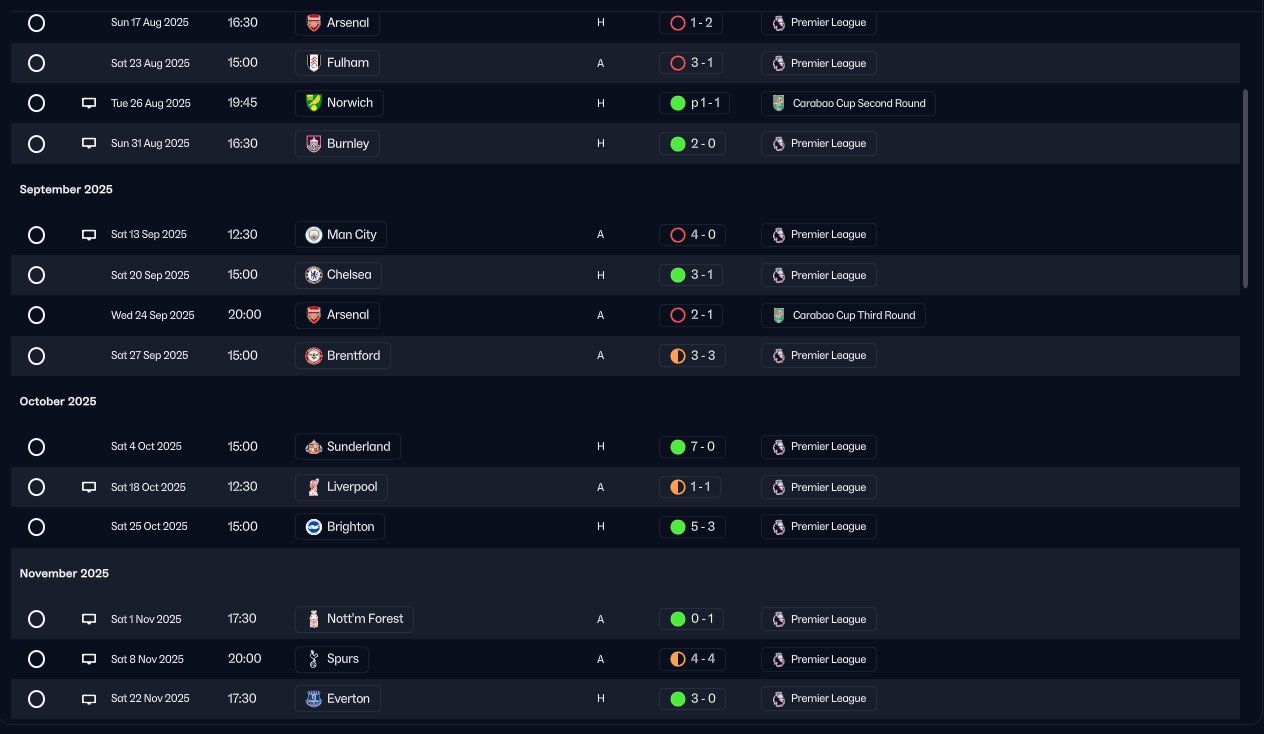Open the Brentford team button
This screenshot has height=734, width=1264.
342,355
